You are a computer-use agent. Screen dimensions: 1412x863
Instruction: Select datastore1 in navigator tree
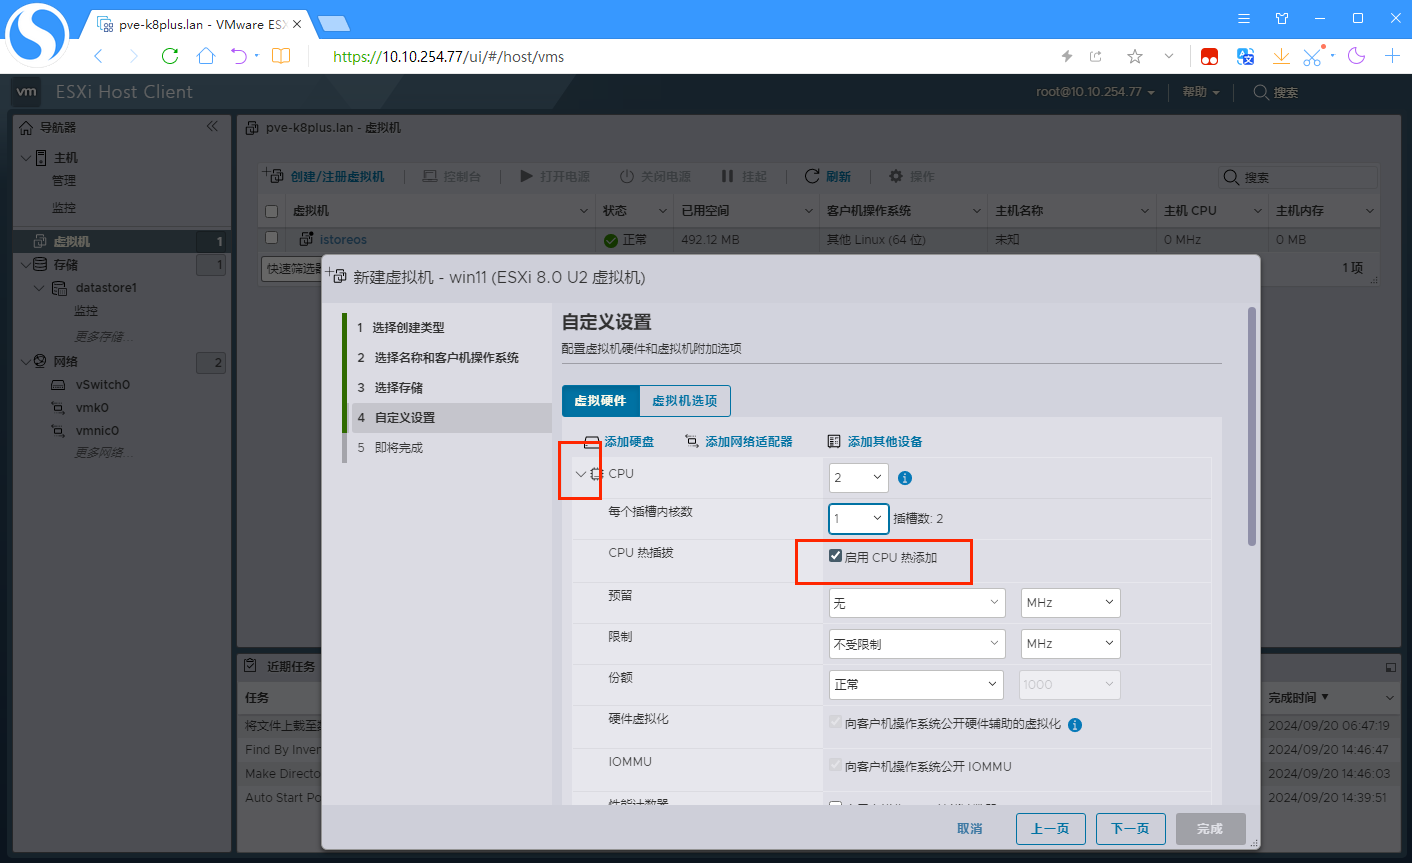click(106, 288)
